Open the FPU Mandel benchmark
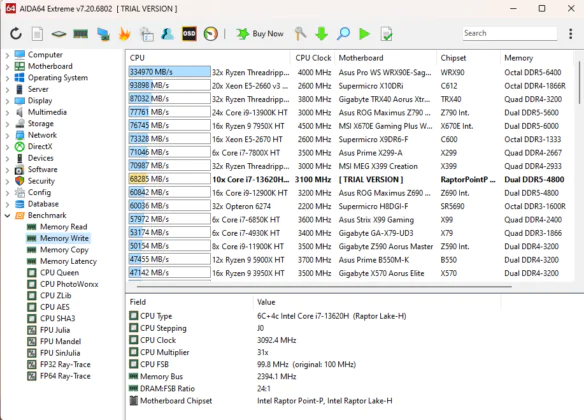 point(60,341)
